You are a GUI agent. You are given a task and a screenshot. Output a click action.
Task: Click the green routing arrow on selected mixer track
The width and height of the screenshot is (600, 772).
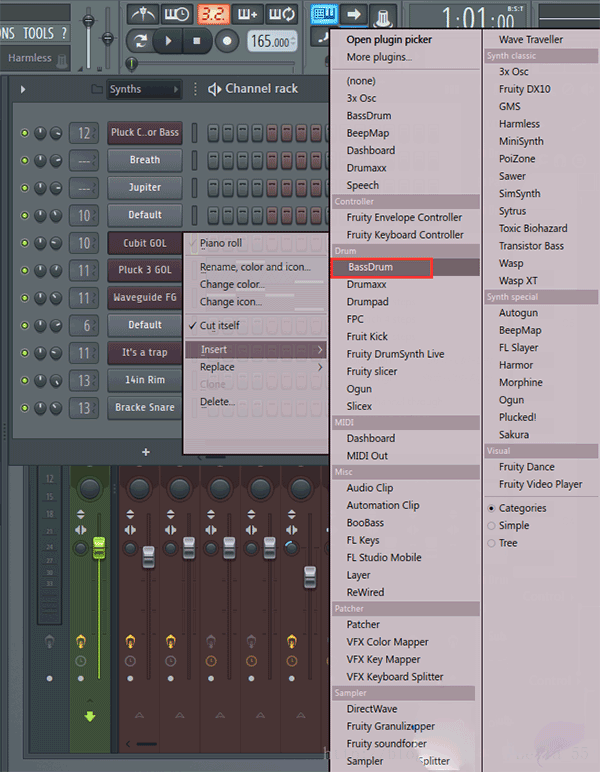(90, 716)
